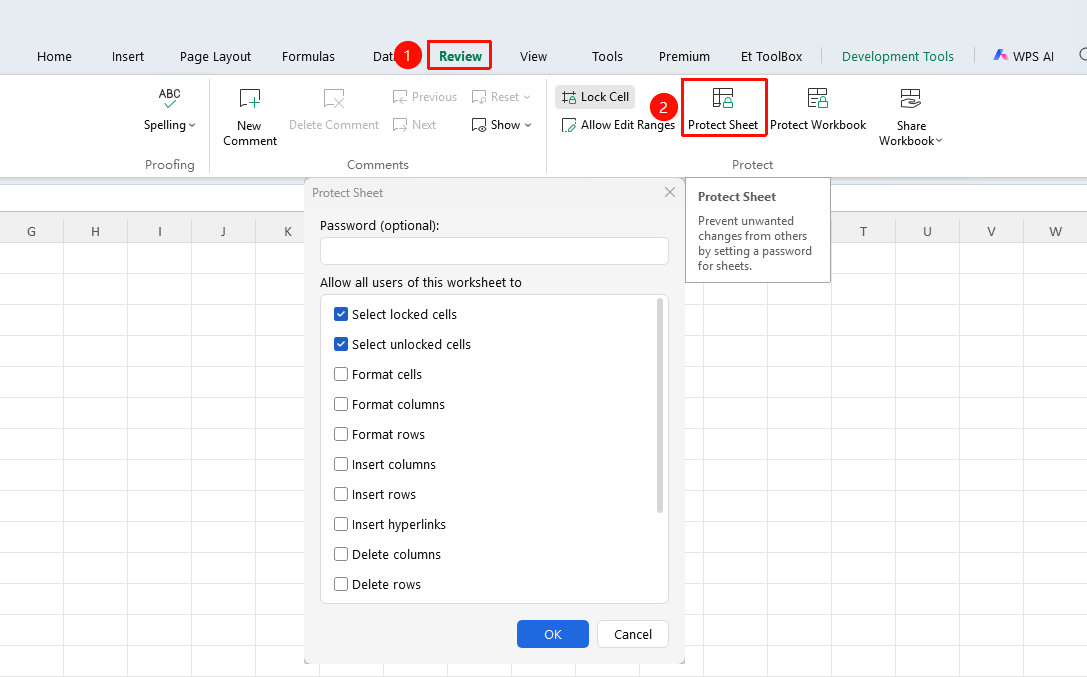Click the permissions list scrollbar
This screenshot has width=1087, height=677.
point(660,405)
